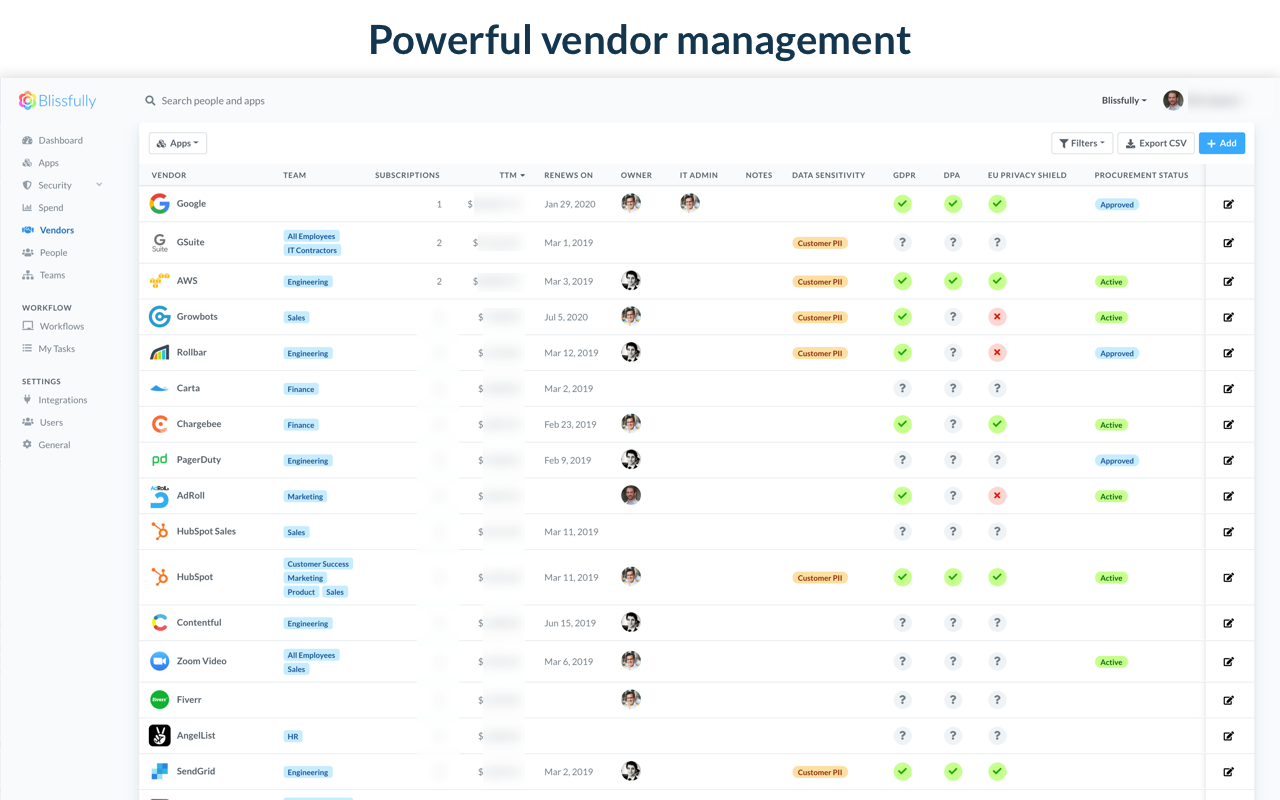Screen dimensions: 1280x800
Task: Click the Google IT admin avatar
Action: coord(690,203)
